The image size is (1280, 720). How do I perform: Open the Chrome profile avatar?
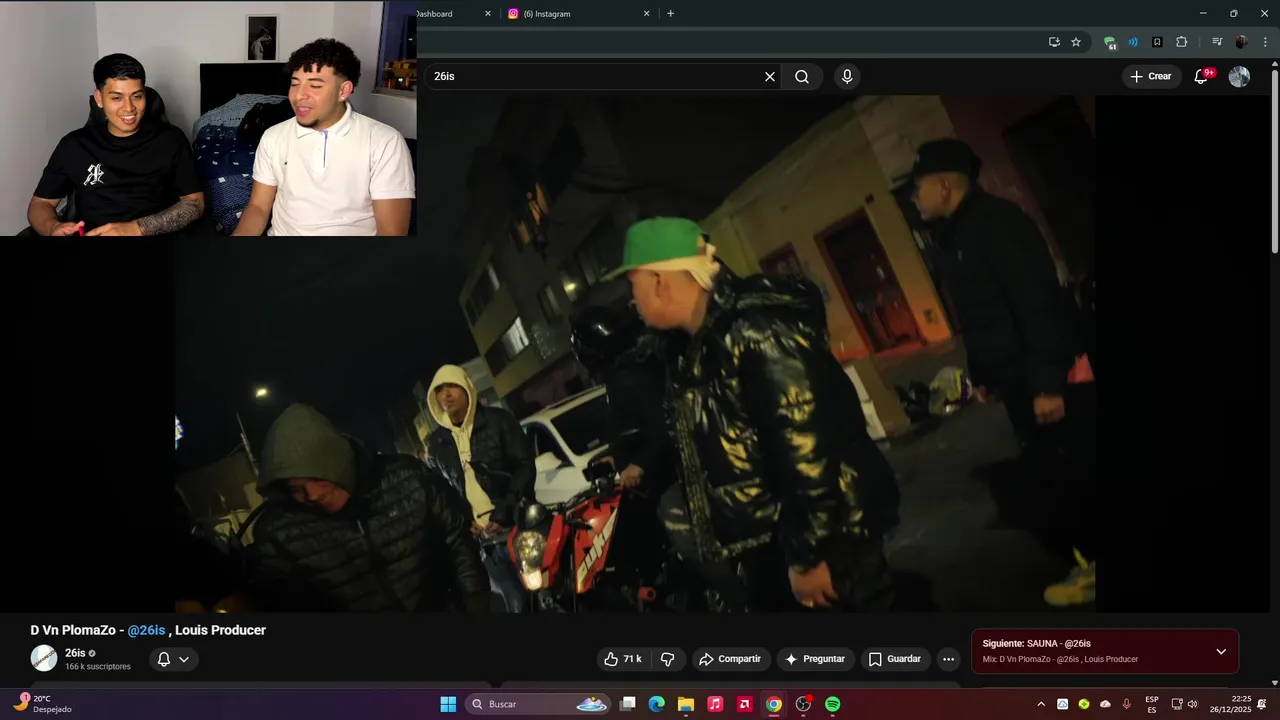tap(1241, 42)
